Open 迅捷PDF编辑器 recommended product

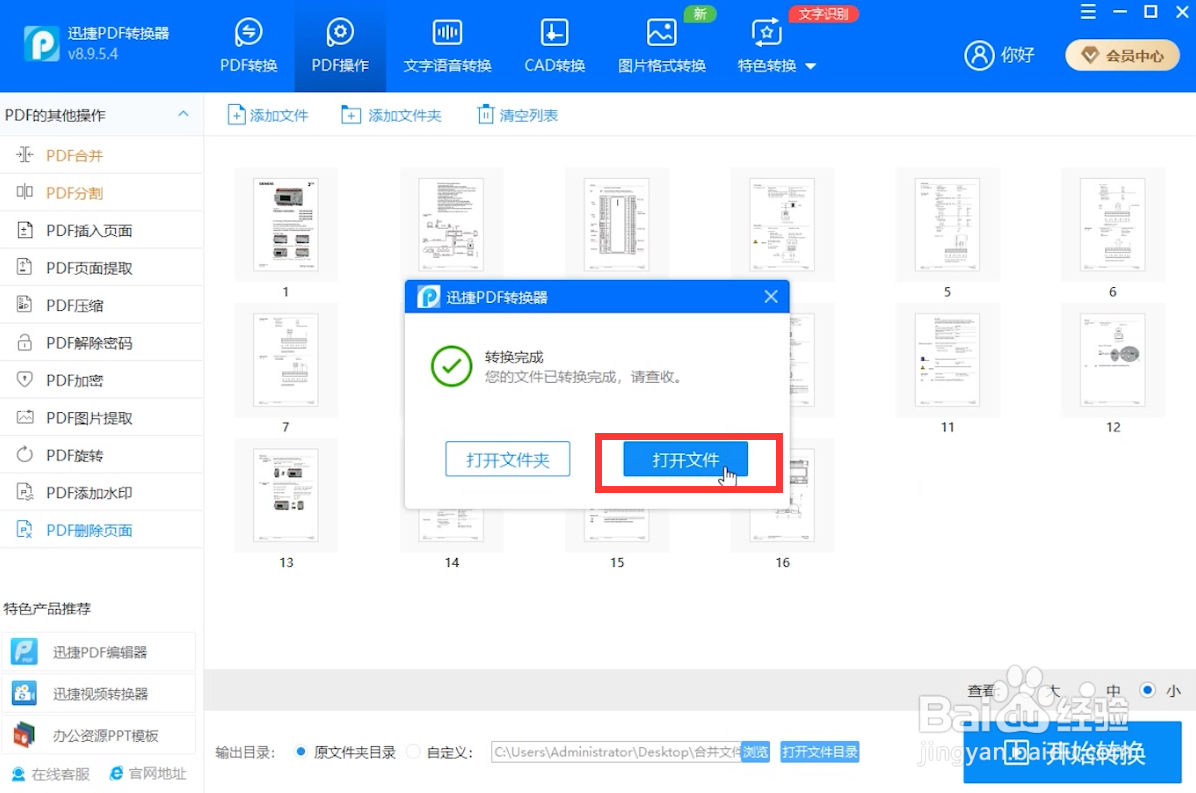[98, 652]
